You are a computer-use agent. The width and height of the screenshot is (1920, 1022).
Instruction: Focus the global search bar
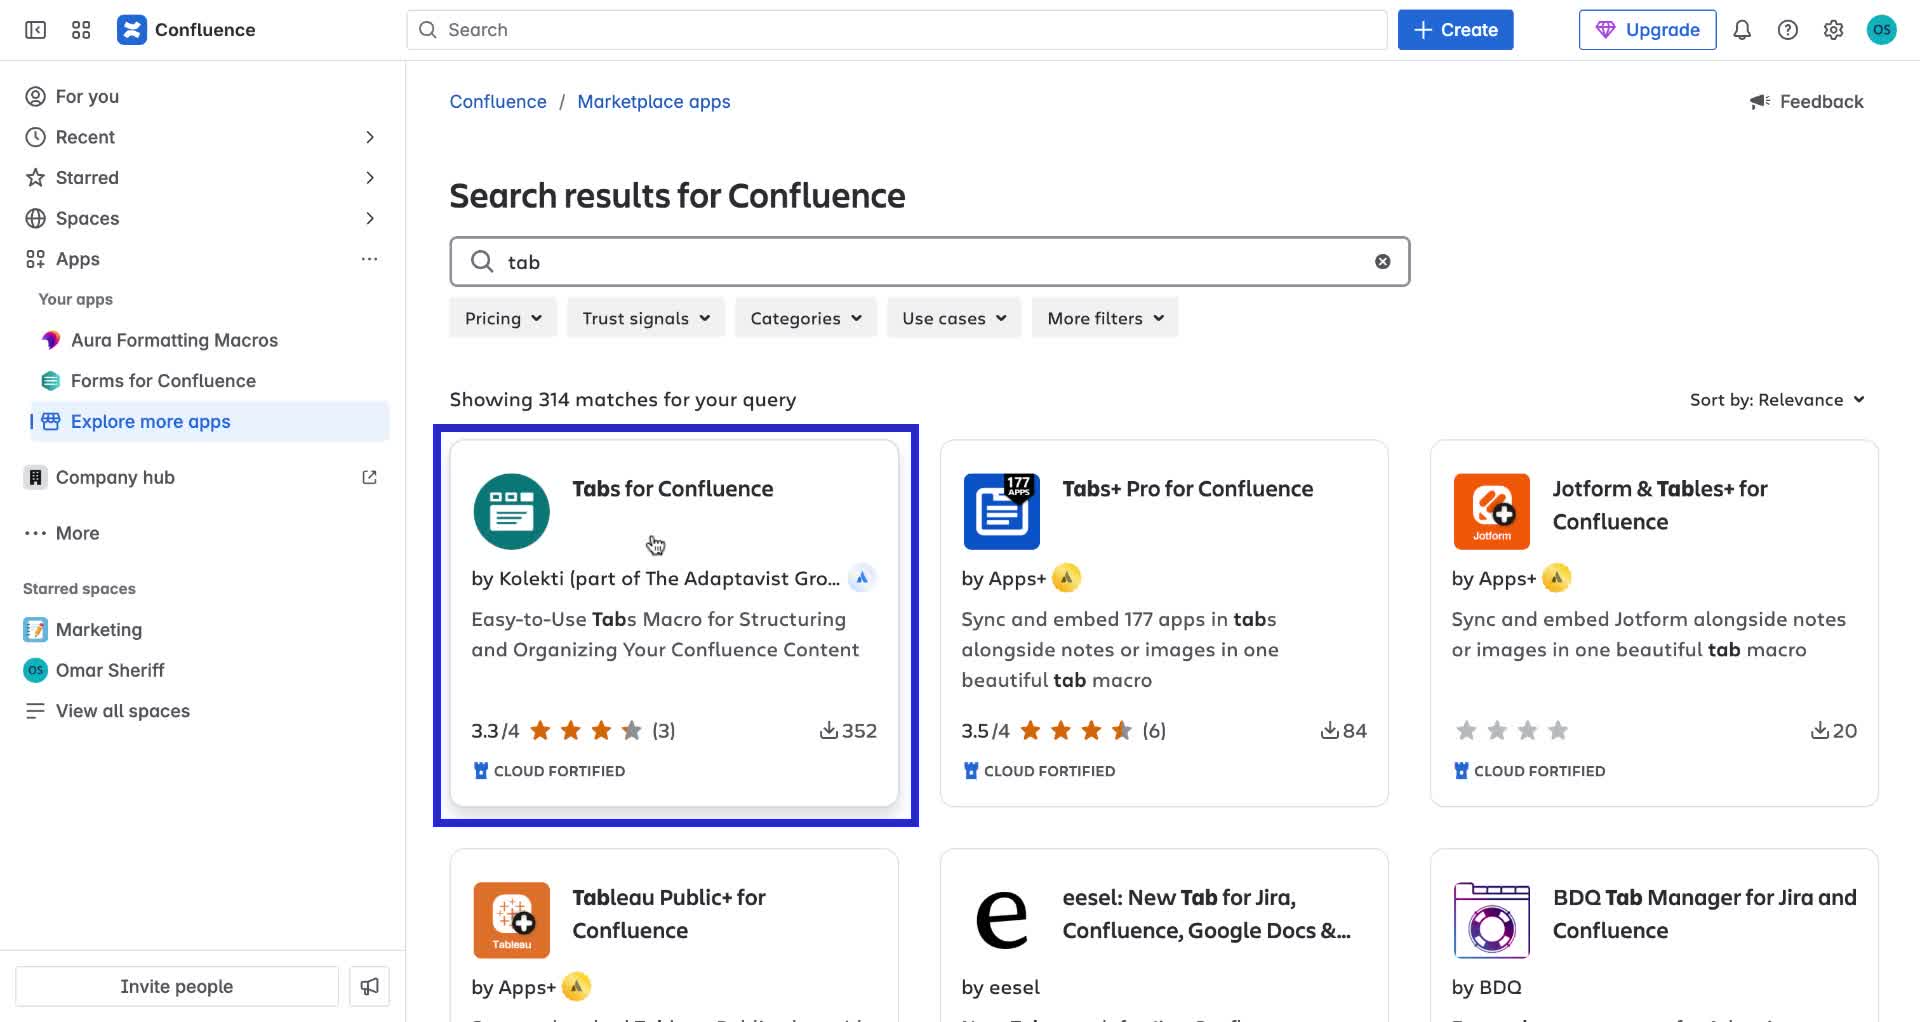coord(897,29)
